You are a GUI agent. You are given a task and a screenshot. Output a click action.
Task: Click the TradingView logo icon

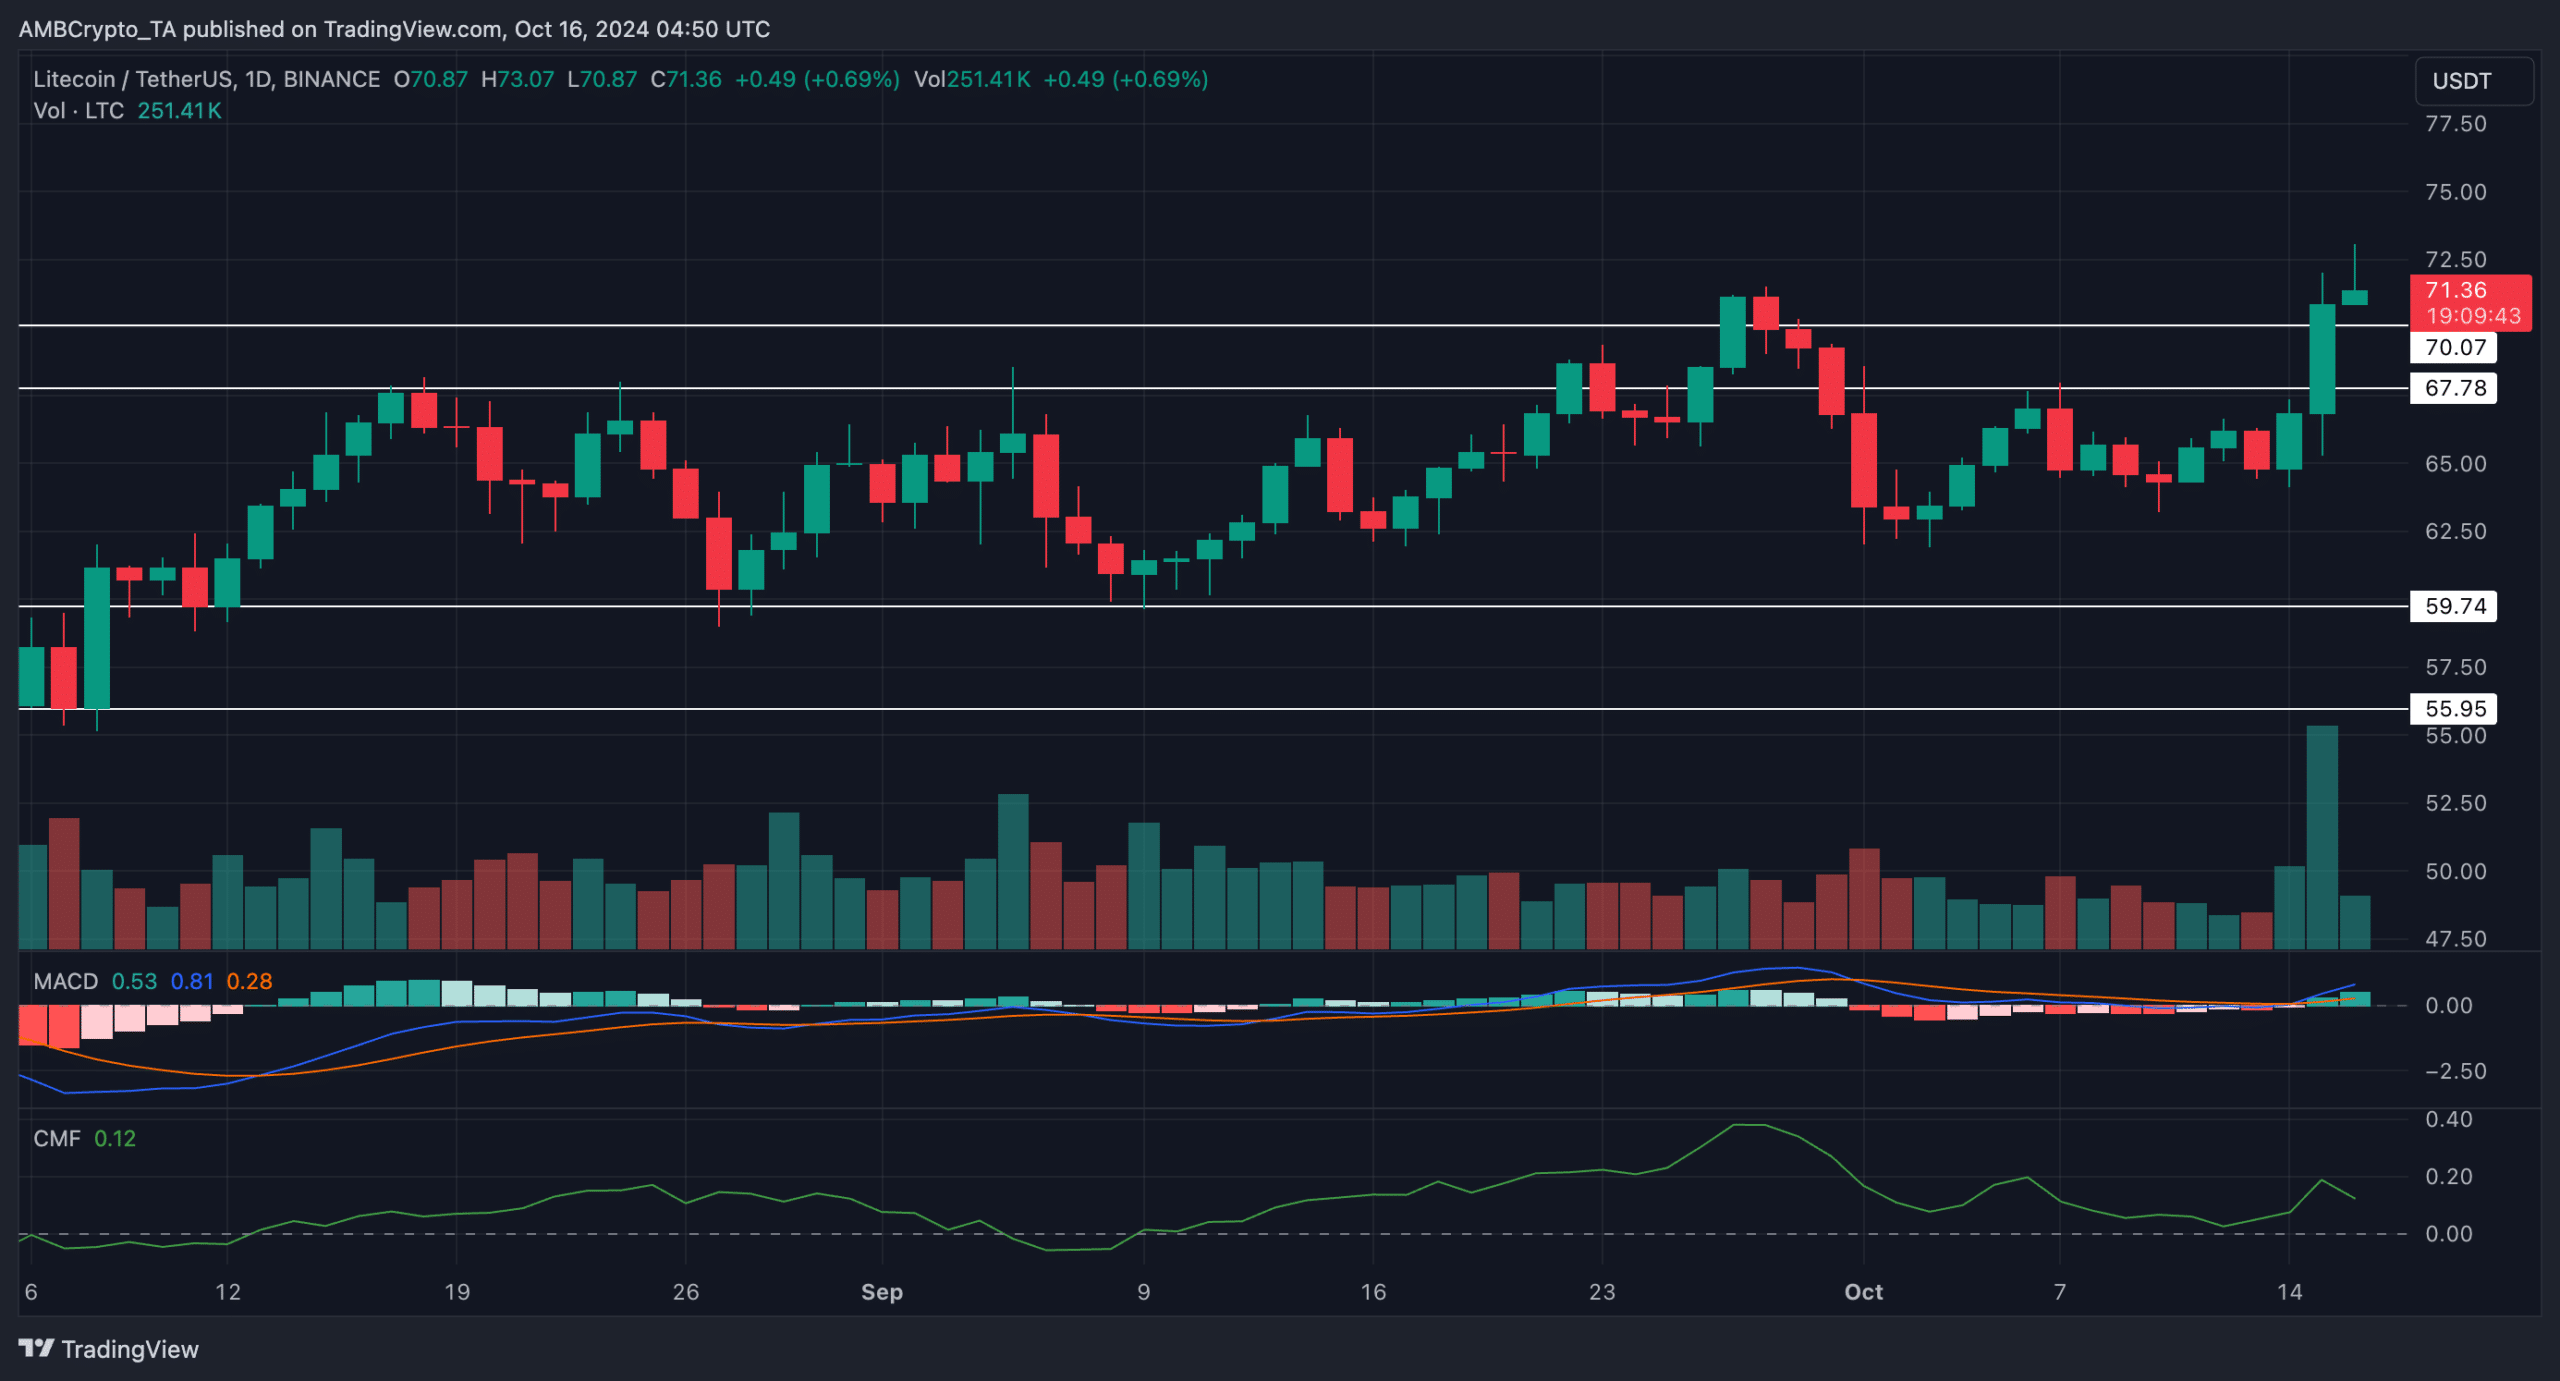(36, 1348)
